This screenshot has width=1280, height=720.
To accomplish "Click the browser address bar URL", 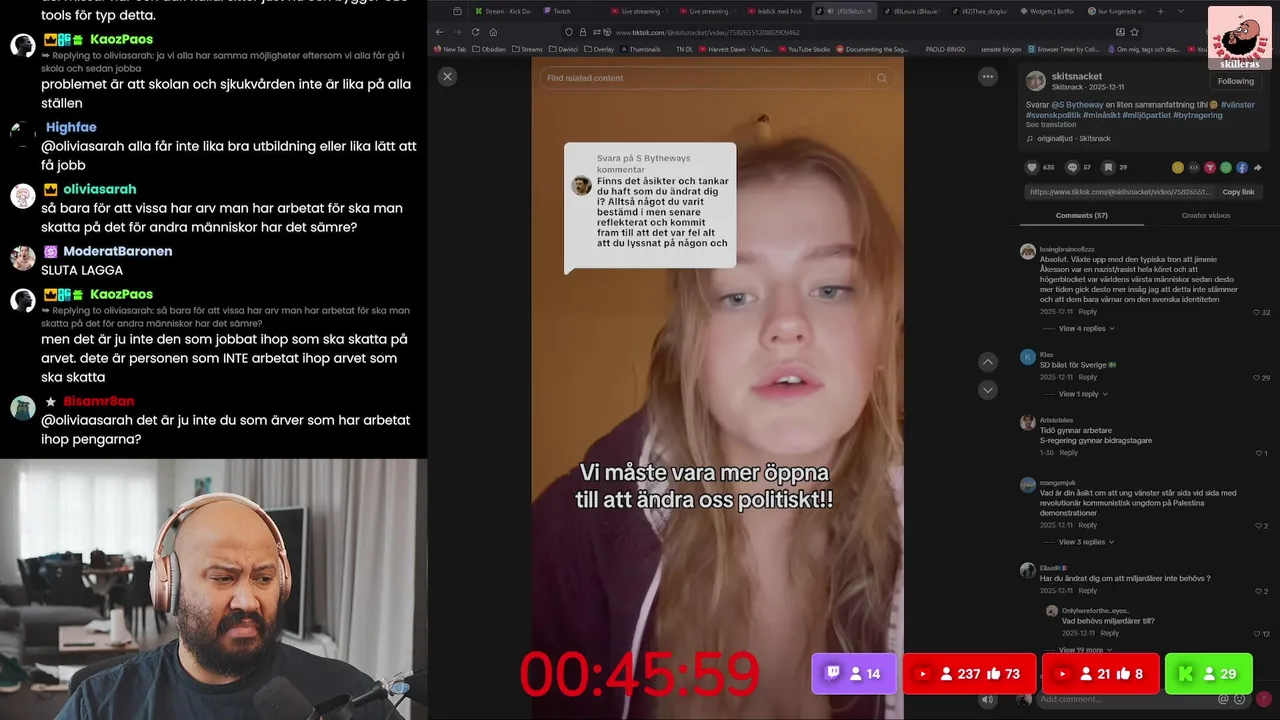I will (x=707, y=32).
